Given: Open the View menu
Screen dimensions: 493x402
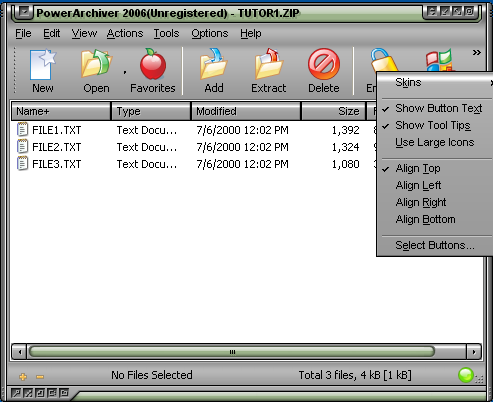Looking at the screenshot, I should tap(84, 33).
